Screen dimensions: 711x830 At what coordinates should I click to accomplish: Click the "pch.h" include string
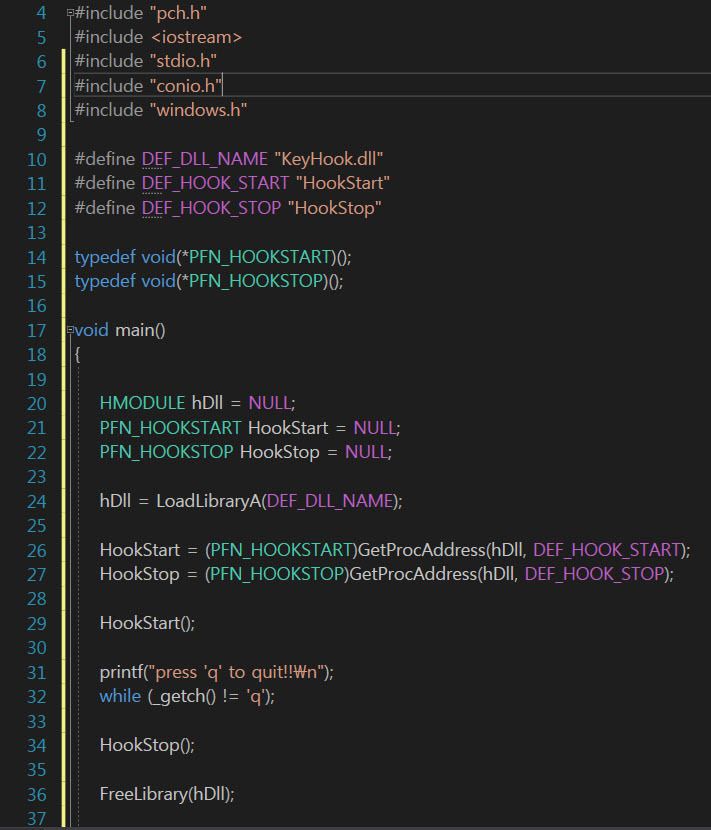(x=178, y=13)
